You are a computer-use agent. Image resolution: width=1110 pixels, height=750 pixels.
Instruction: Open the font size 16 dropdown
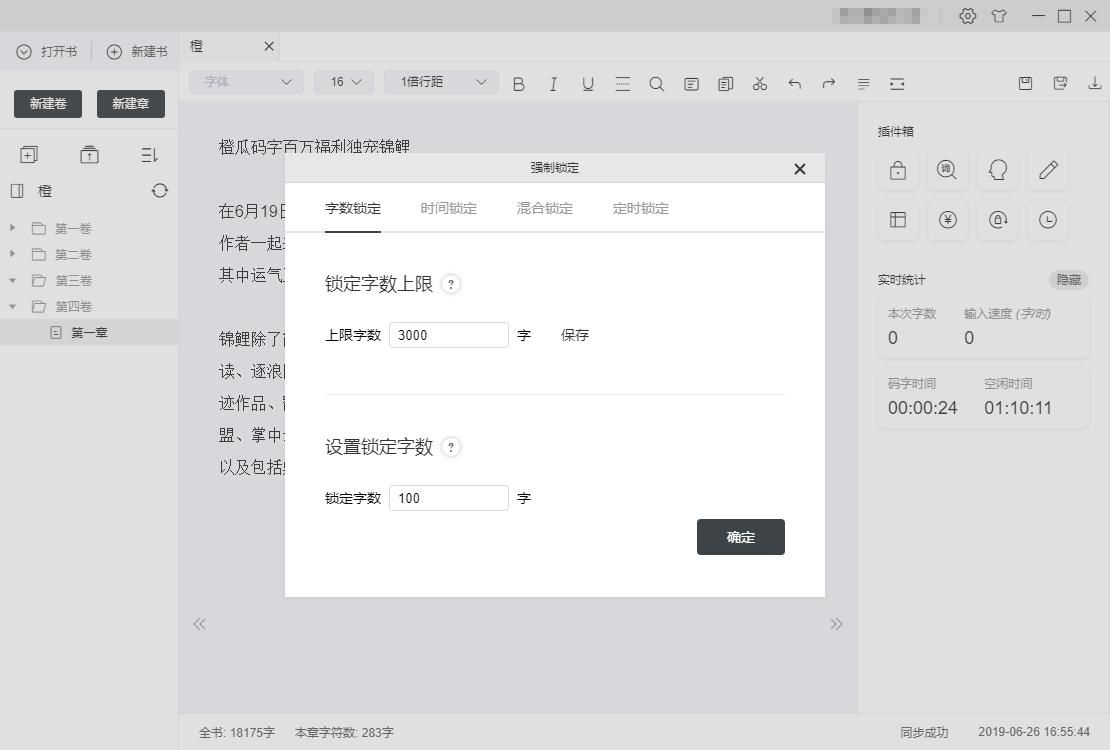tap(344, 81)
